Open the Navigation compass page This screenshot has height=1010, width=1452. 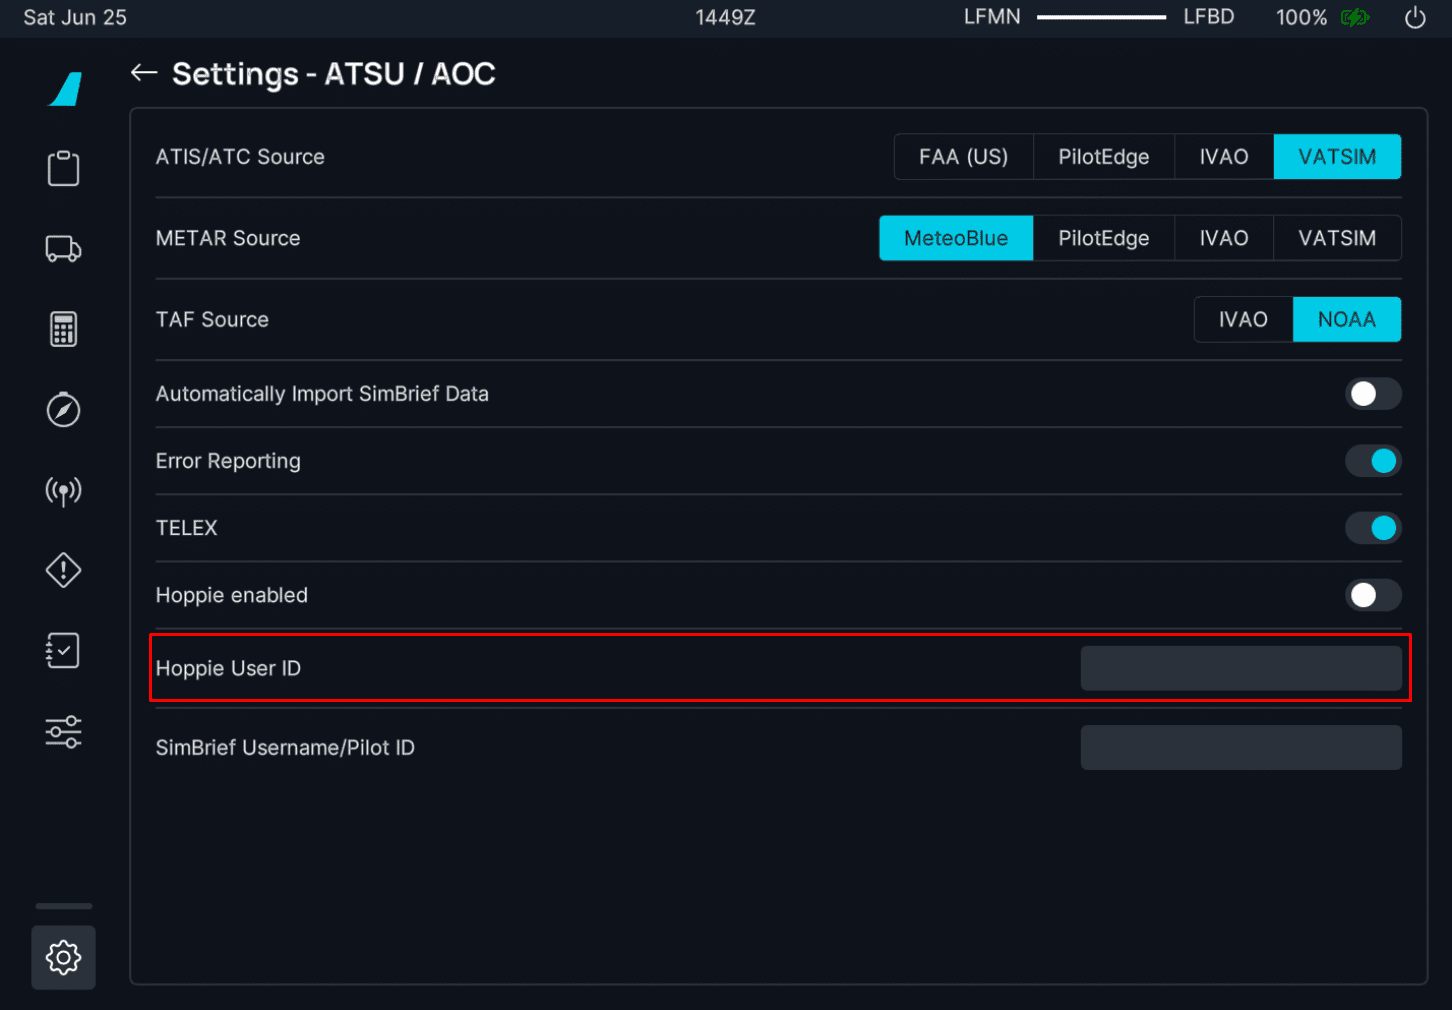click(x=63, y=410)
